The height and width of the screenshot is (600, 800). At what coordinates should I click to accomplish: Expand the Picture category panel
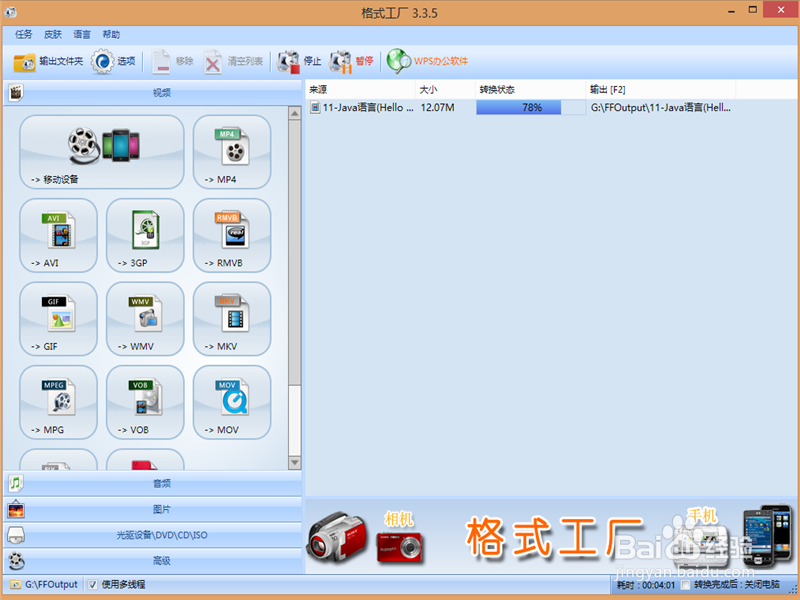pos(153,509)
